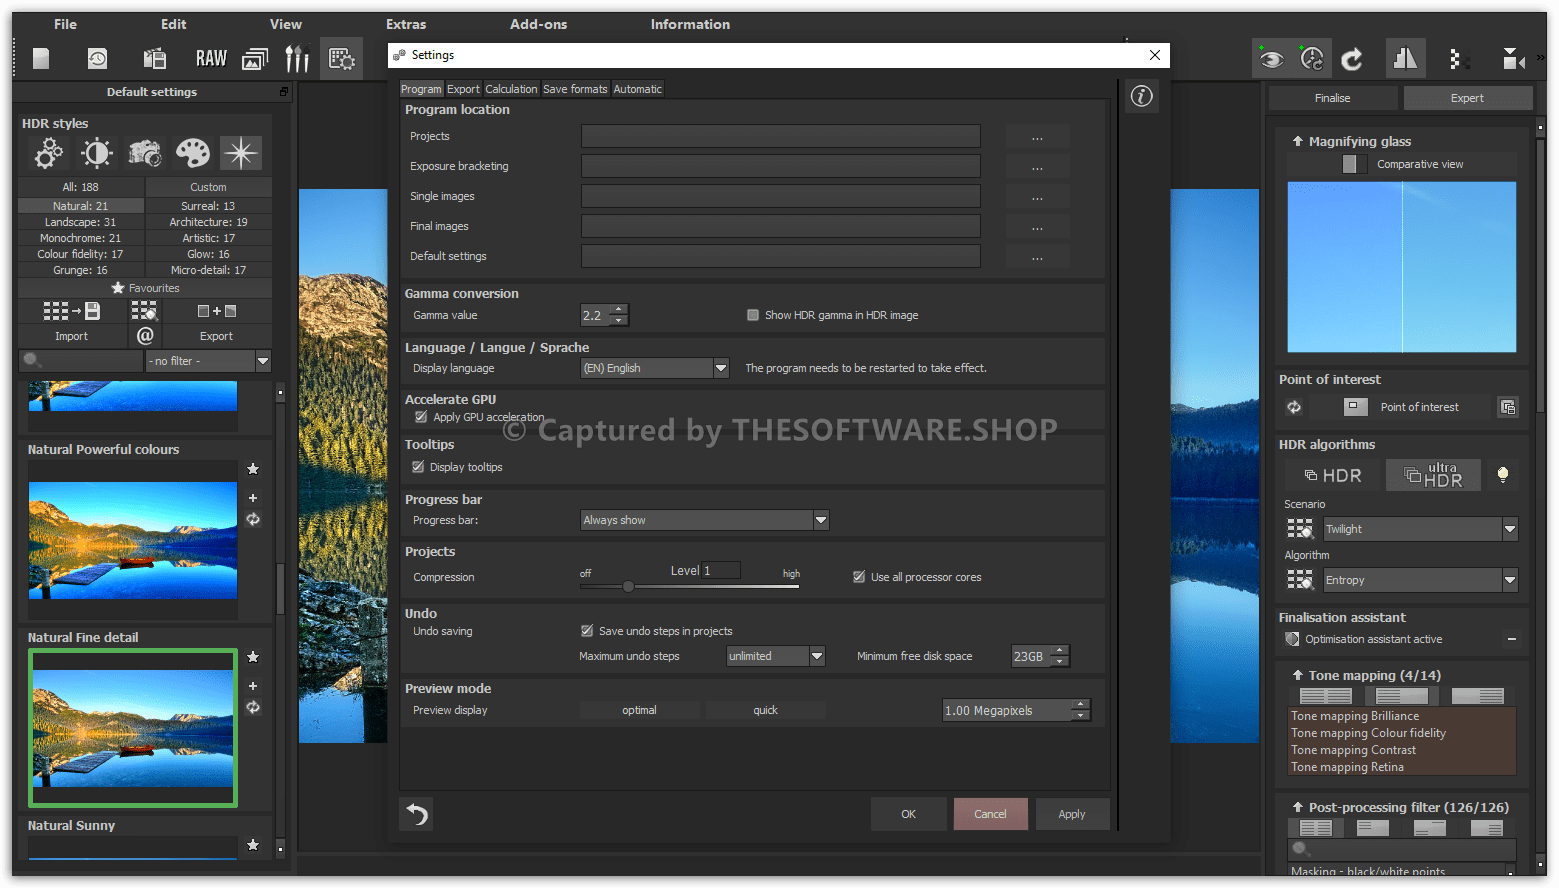Open the Scenario Twilight dropdown
Screen dimensions: 1559x888
coord(1509,529)
